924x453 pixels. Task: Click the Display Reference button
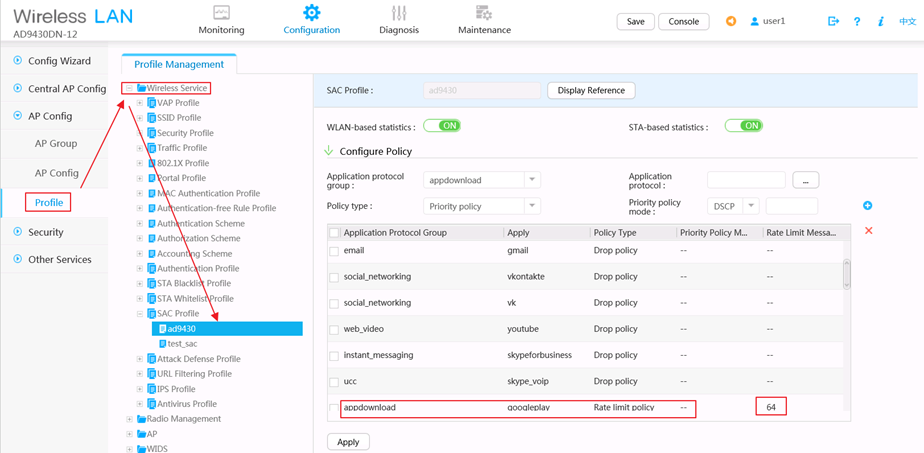(x=591, y=90)
